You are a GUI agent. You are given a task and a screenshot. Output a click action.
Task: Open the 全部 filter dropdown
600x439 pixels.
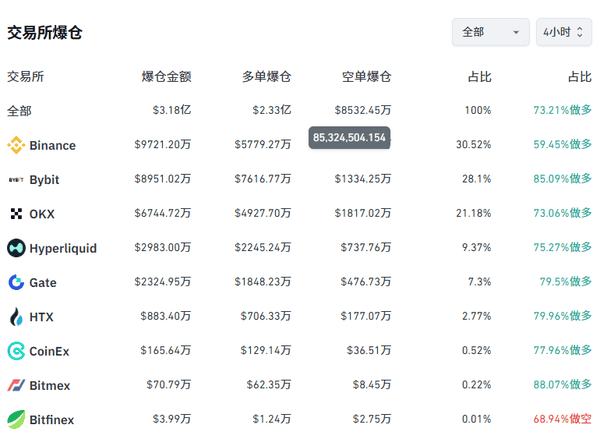tap(490, 32)
